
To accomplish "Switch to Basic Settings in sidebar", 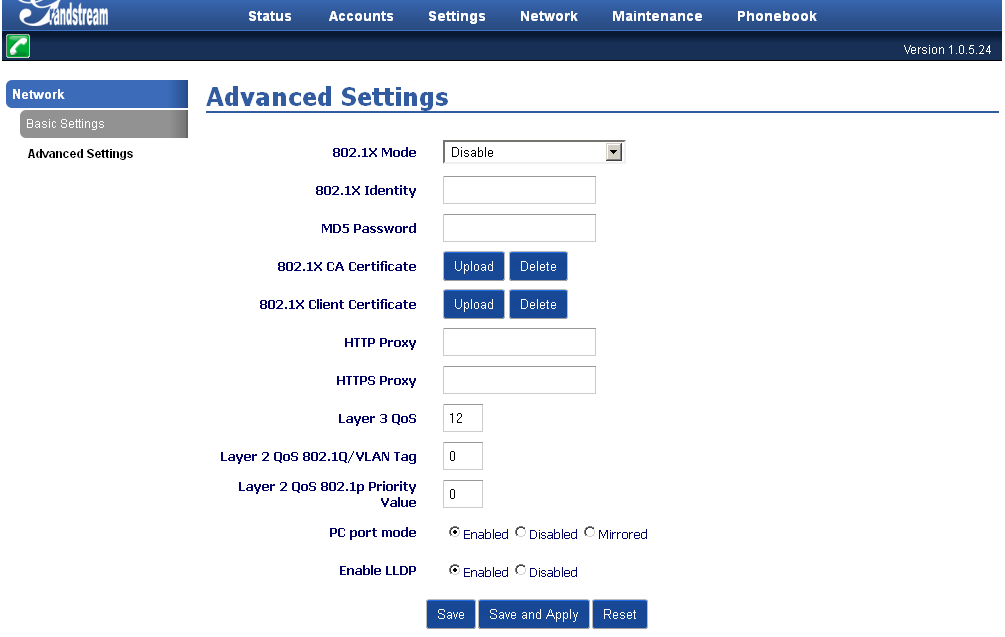I will pyautogui.click(x=66, y=124).
